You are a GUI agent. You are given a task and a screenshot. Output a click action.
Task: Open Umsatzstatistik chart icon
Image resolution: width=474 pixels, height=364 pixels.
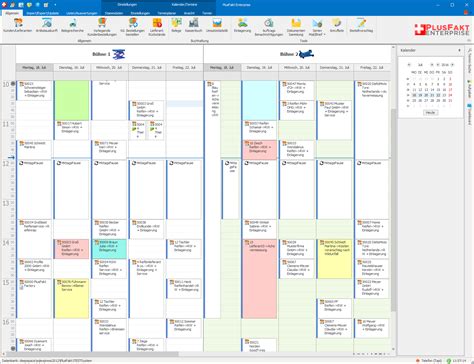coord(217,25)
